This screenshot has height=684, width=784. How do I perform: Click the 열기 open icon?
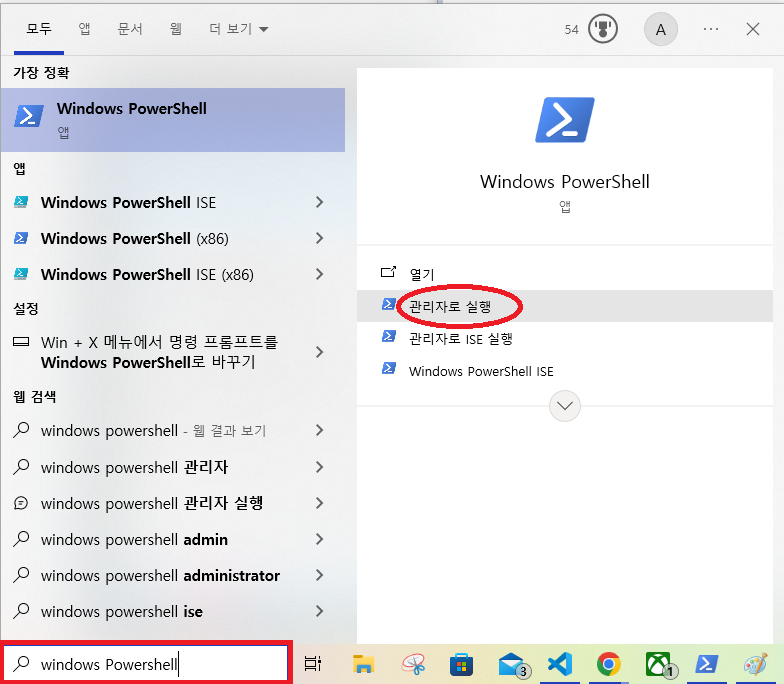[x=388, y=272]
